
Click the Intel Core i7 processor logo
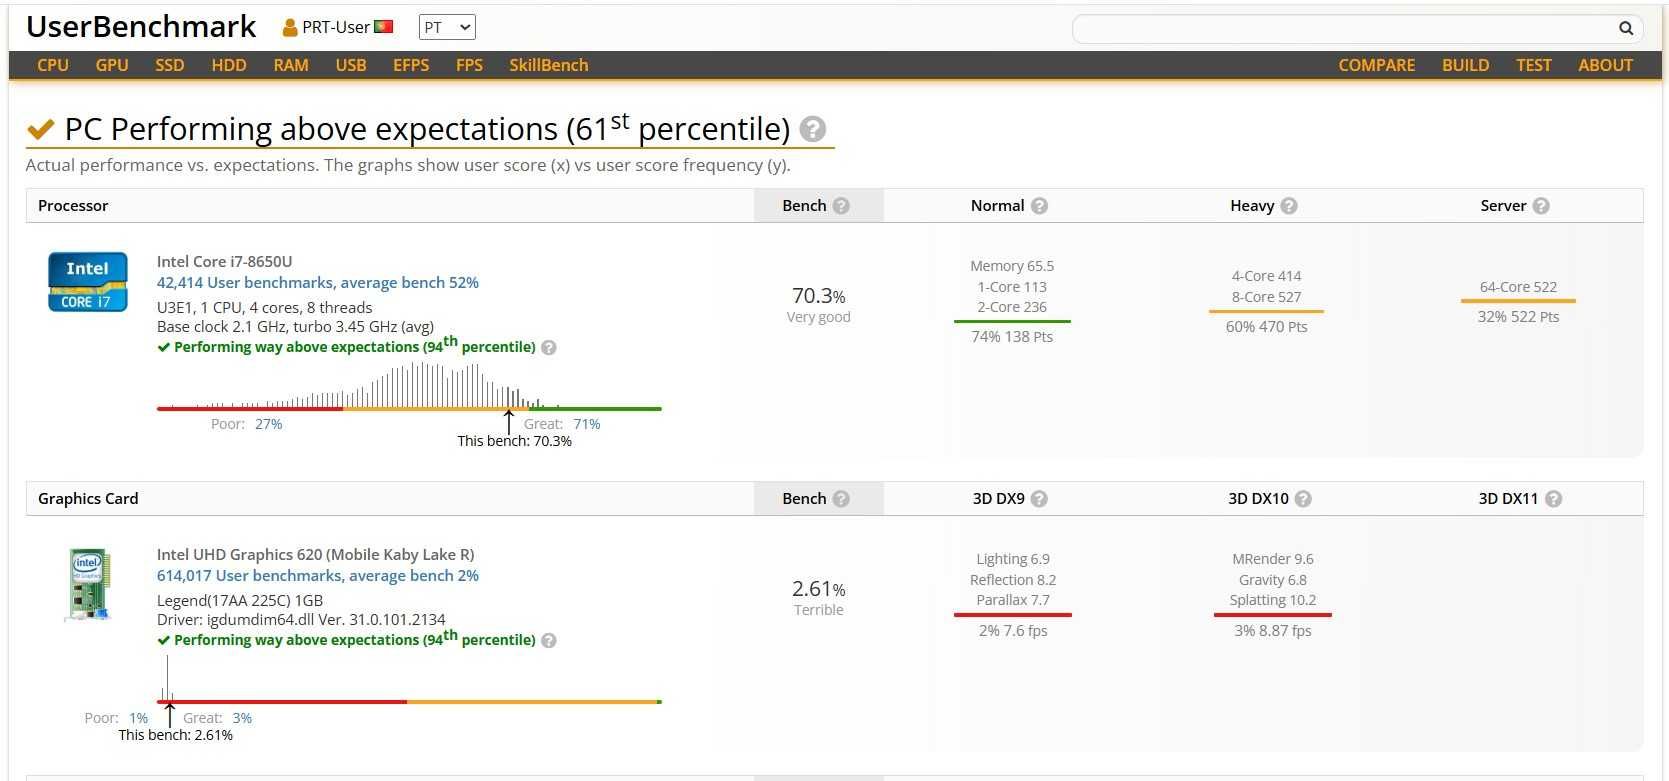(88, 282)
